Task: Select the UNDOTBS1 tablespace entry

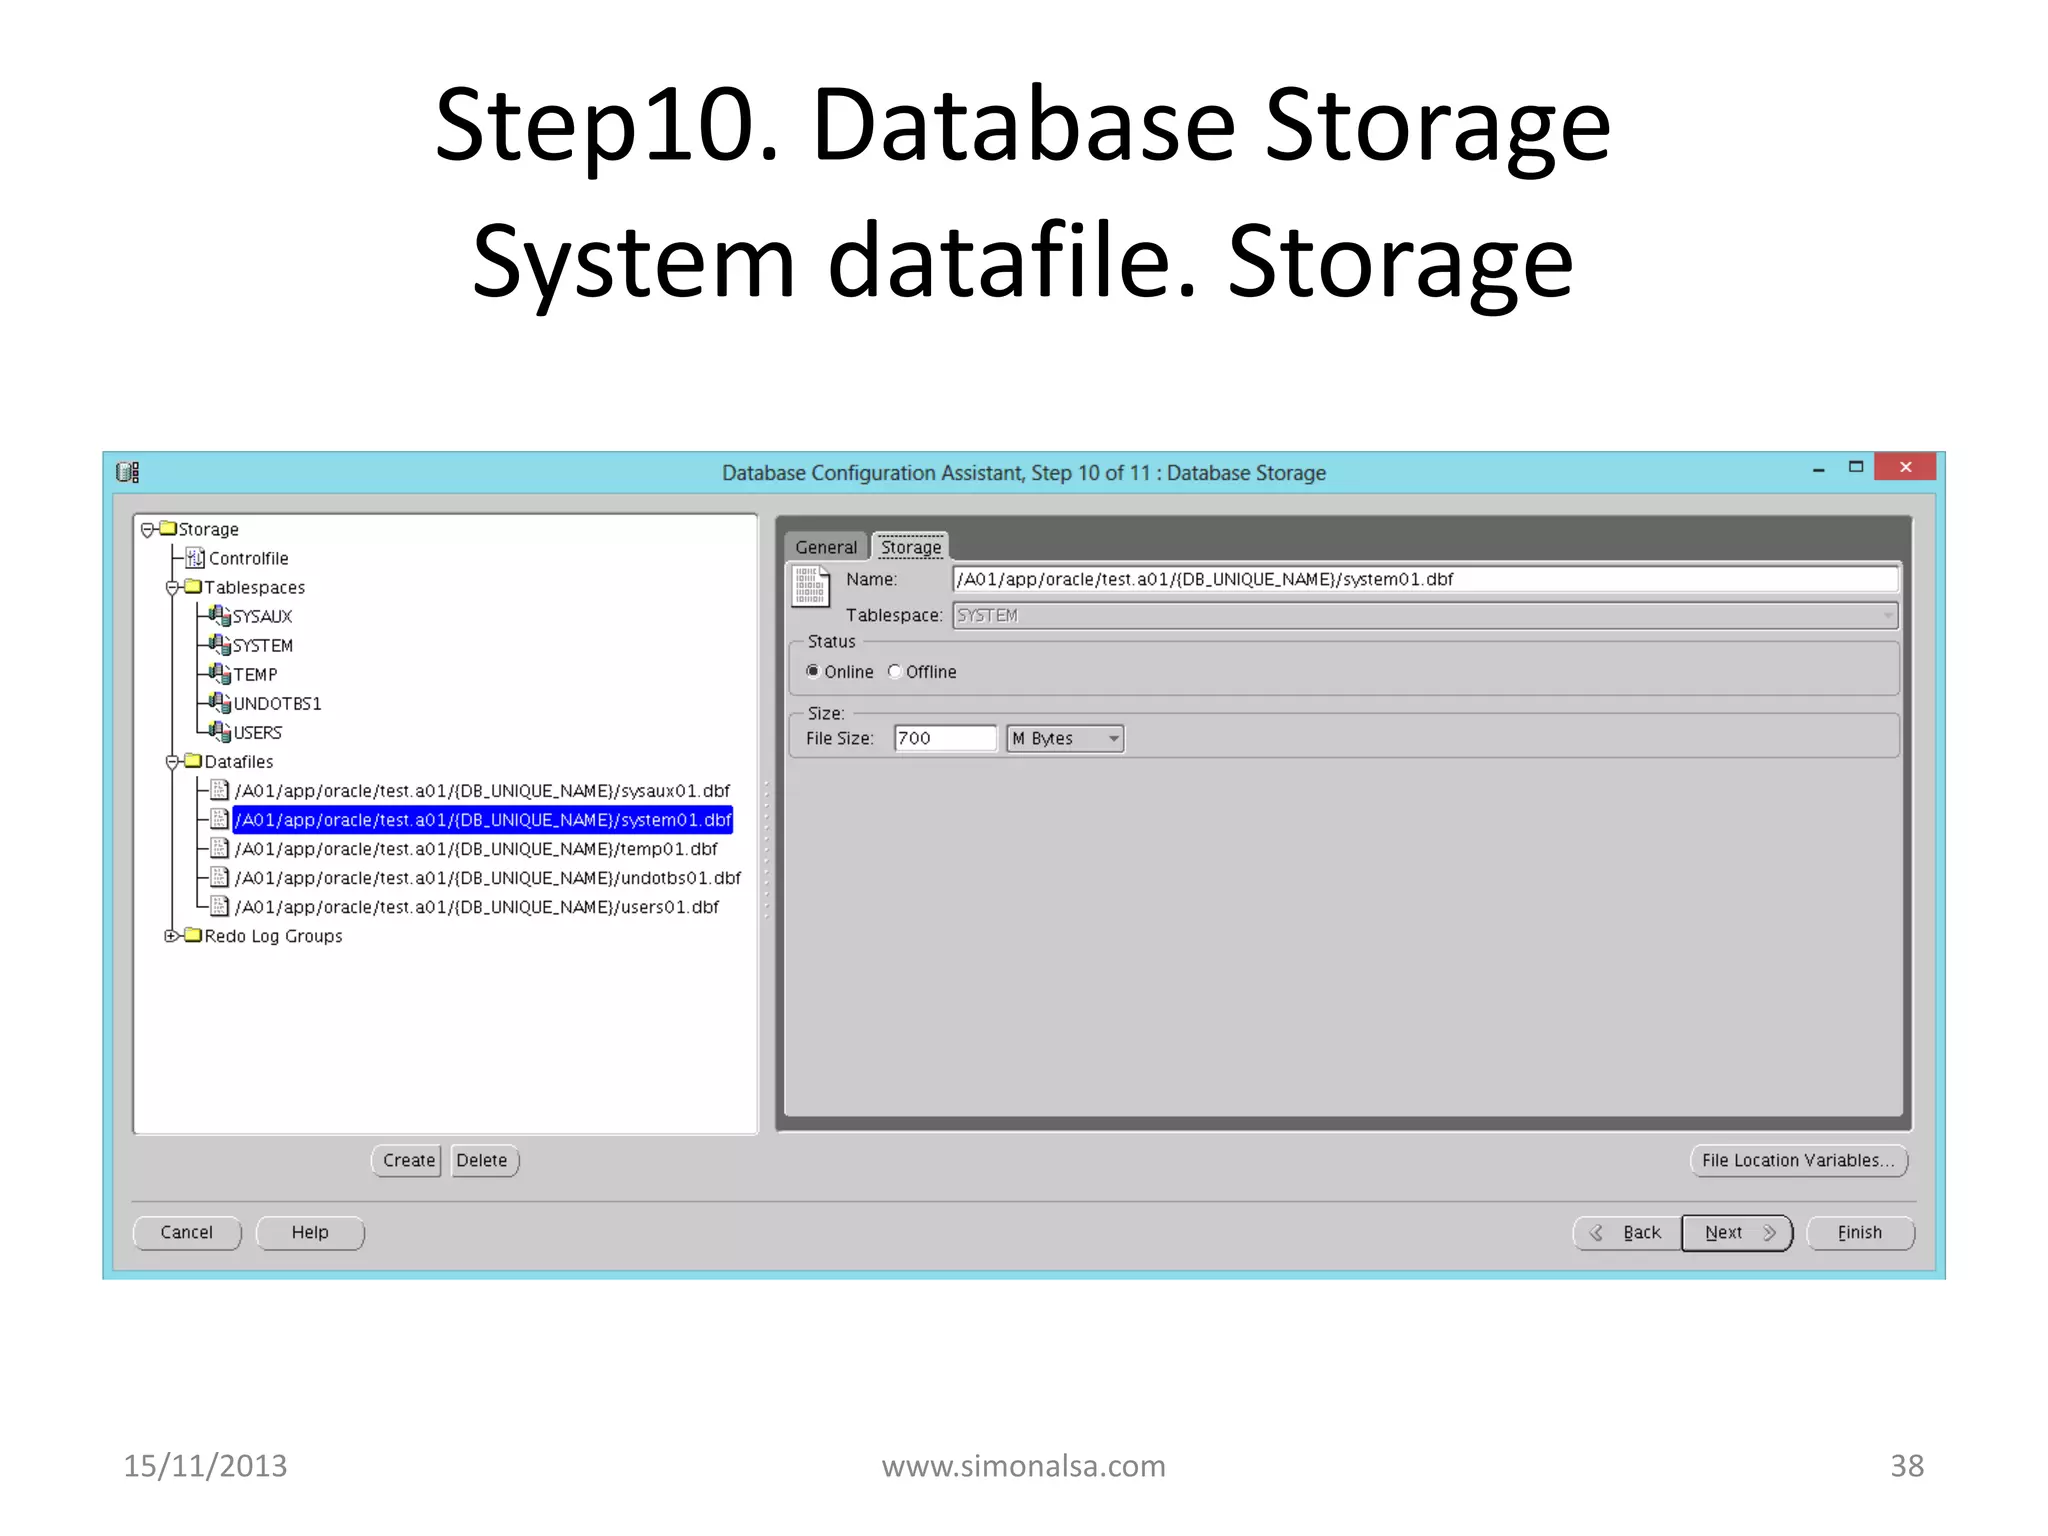Action: [x=277, y=703]
